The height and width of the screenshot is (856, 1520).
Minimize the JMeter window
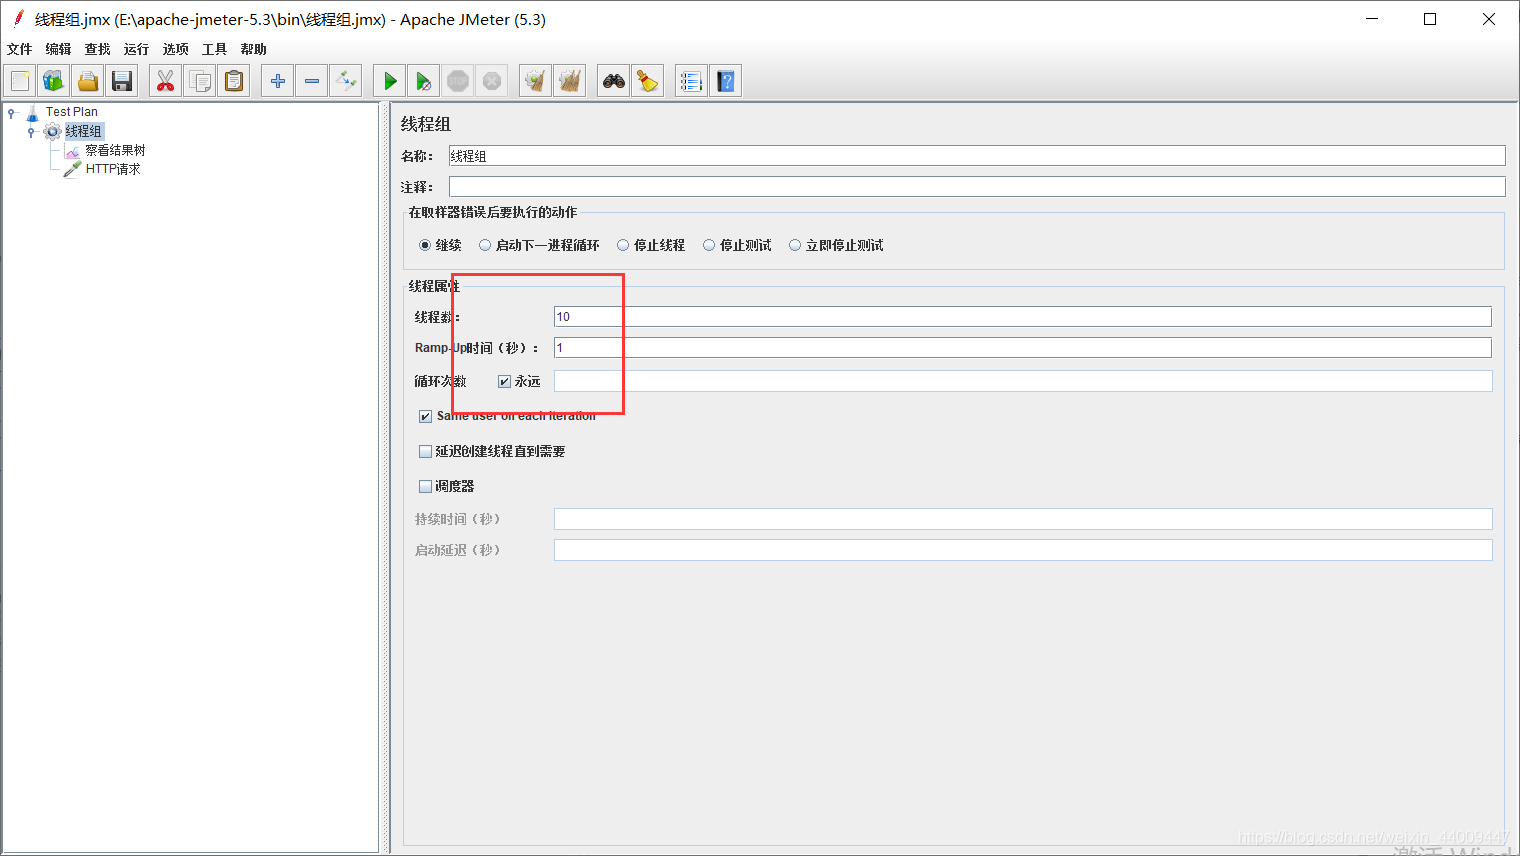1372,19
